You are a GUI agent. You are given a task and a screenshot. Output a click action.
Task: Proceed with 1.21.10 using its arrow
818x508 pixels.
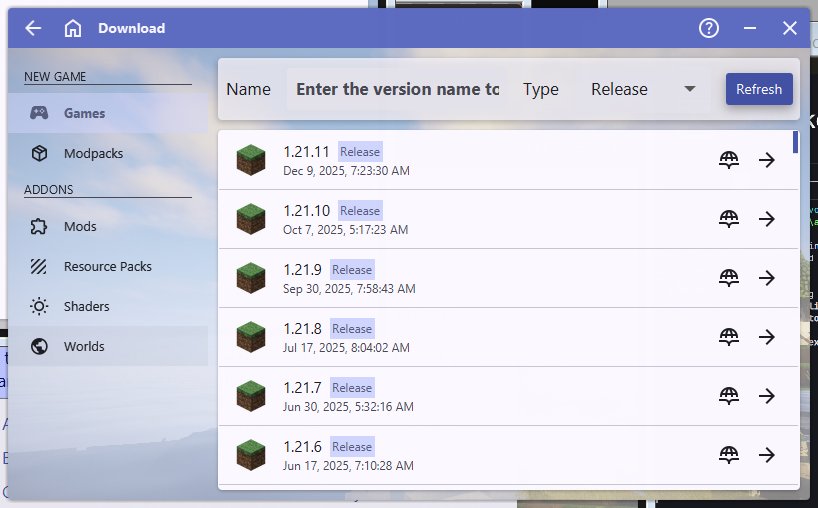pos(767,219)
